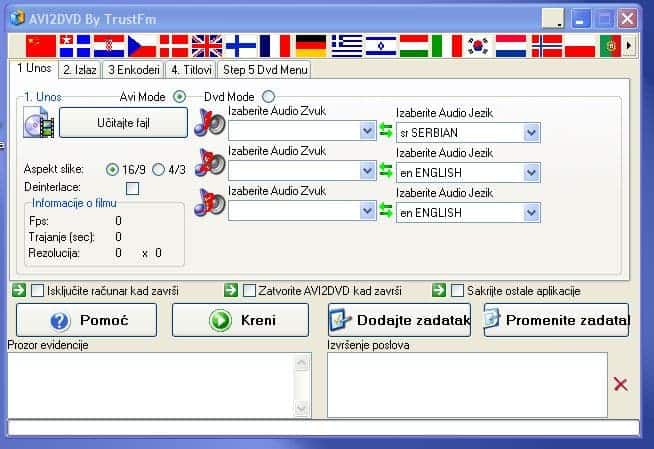This screenshot has width=654, height=449.
Task: Choose the Italian flag language
Action: point(447,46)
